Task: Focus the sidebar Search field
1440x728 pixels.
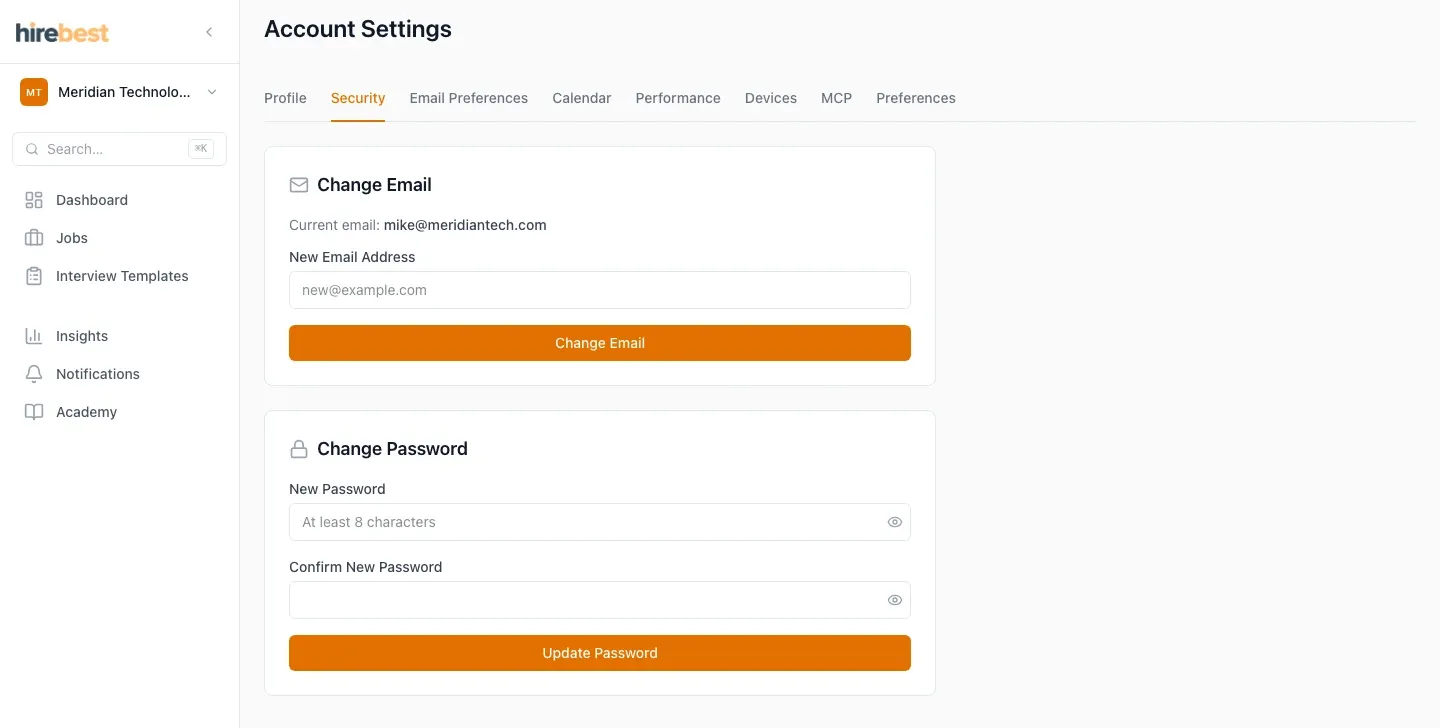Action: pyautogui.click(x=119, y=149)
